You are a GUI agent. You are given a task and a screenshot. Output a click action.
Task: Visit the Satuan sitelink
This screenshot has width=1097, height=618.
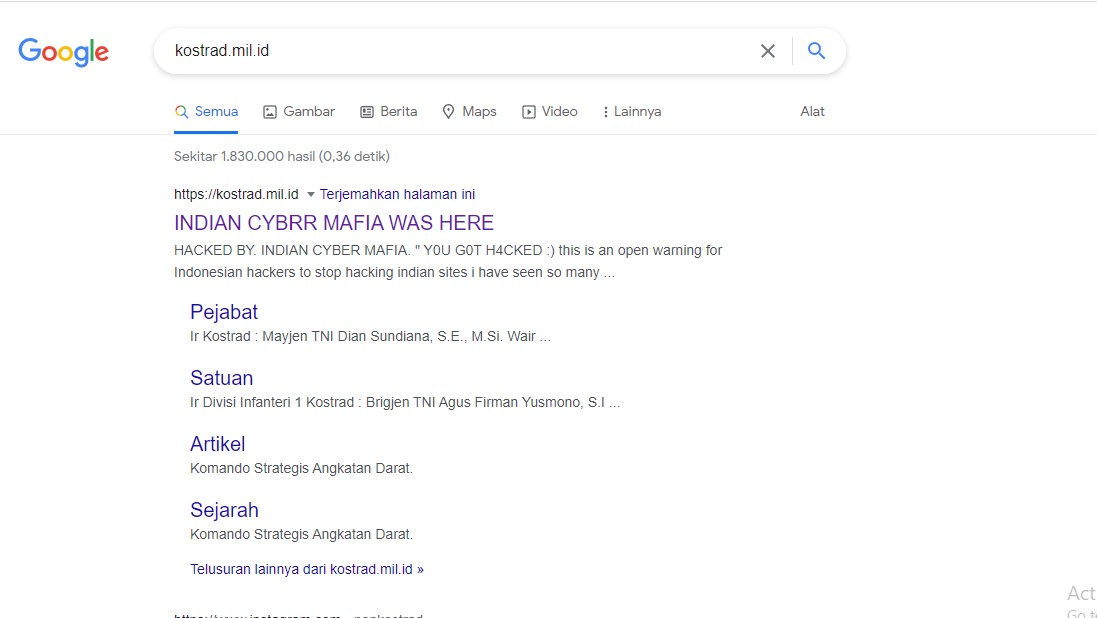point(221,378)
